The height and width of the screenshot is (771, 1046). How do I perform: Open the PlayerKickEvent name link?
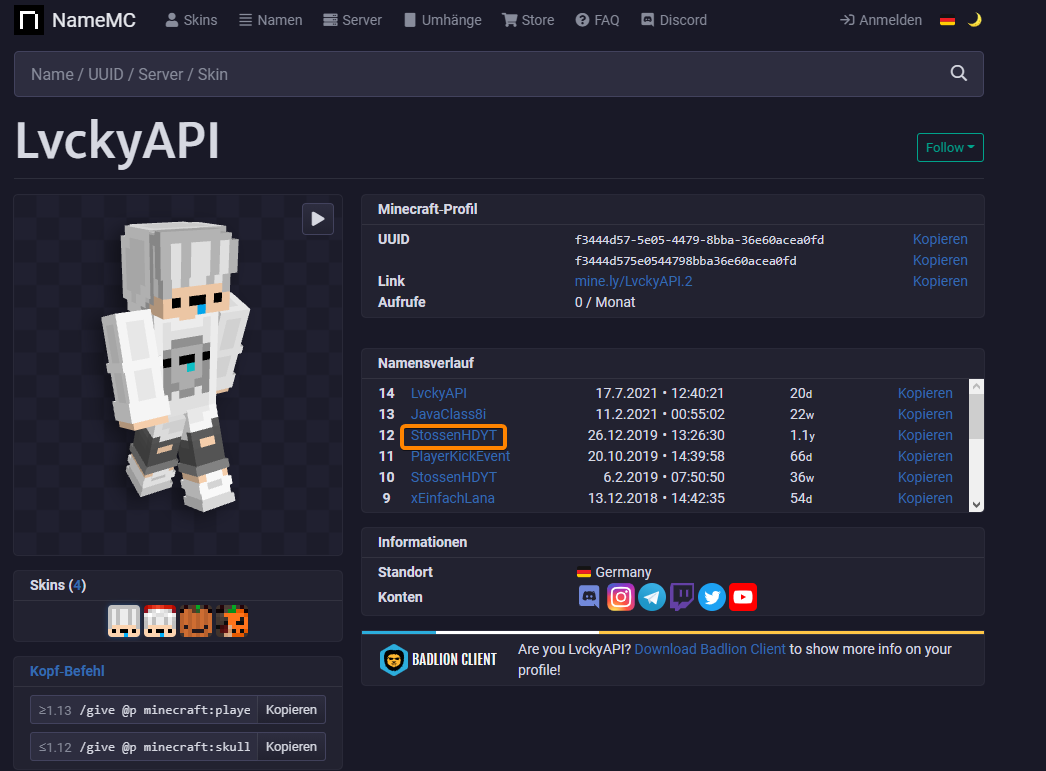(460, 456)
